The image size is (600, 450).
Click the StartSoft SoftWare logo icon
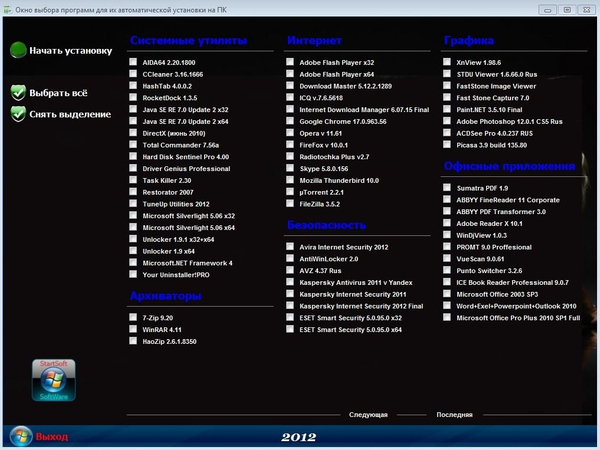point(54,380)
